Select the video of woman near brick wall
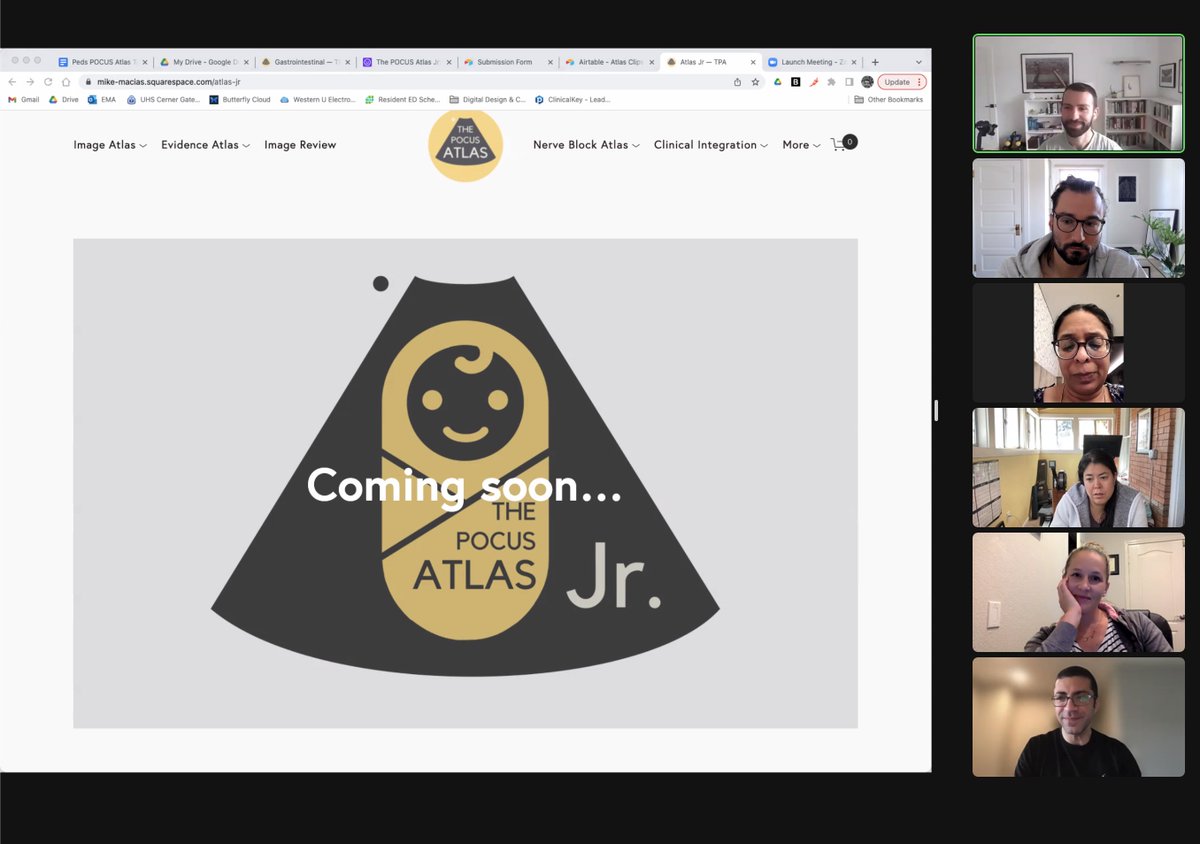The height and width of the screenshot is (844, 1200). click(1078, 467)
